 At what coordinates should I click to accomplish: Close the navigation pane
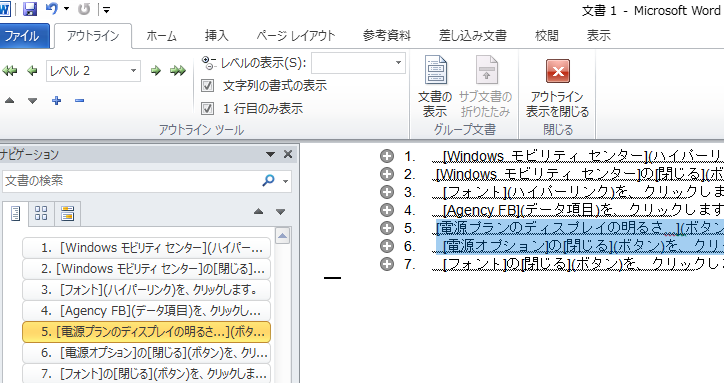288,154
